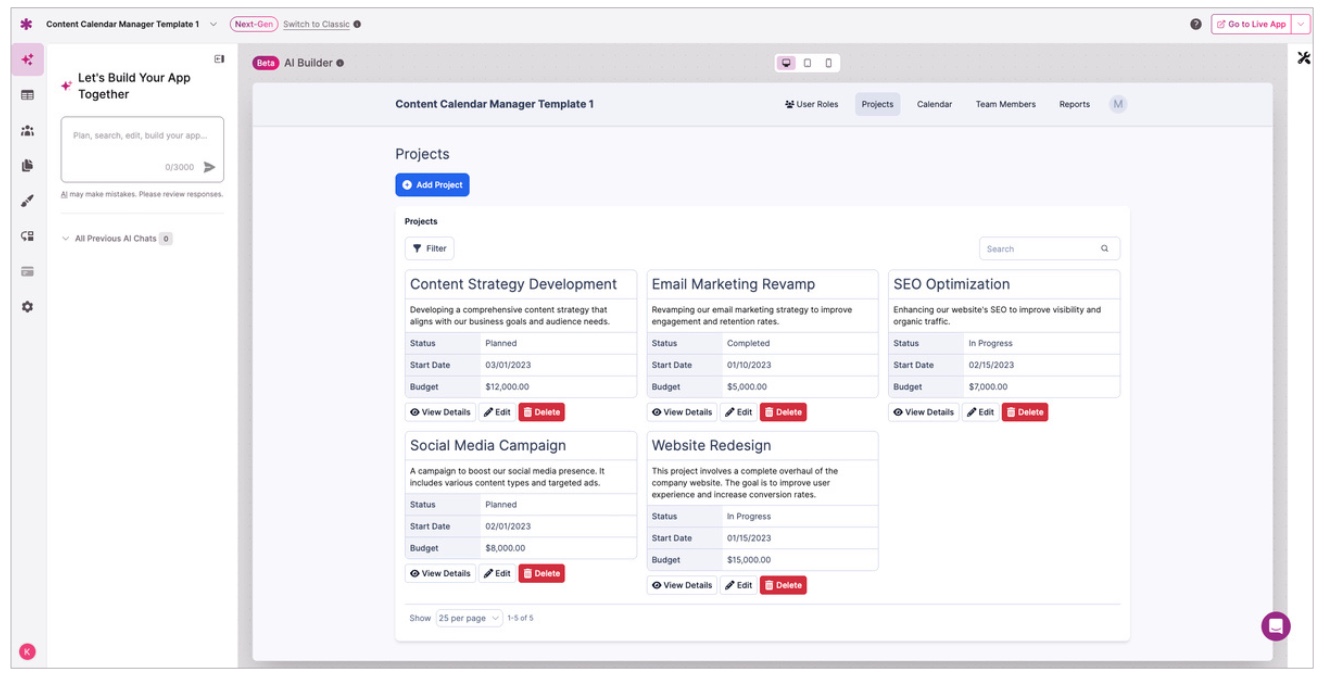This screenshot has height=676, width=1324.
Task: Delete the SEO Optimization project
Action: [x=1025, y=412]
